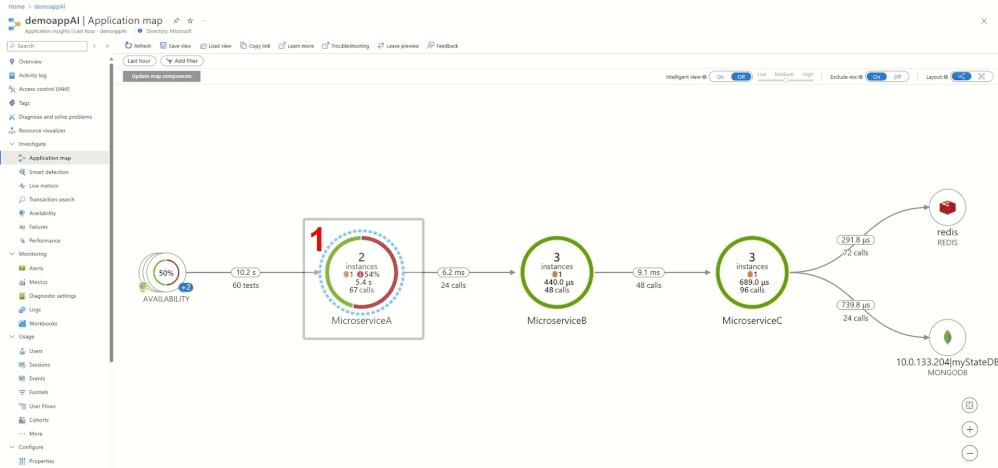Image resolution: width=998 pixels, height=468 pixels.
Task: Open the ellipsis menu beside the title
Action: 202,21
